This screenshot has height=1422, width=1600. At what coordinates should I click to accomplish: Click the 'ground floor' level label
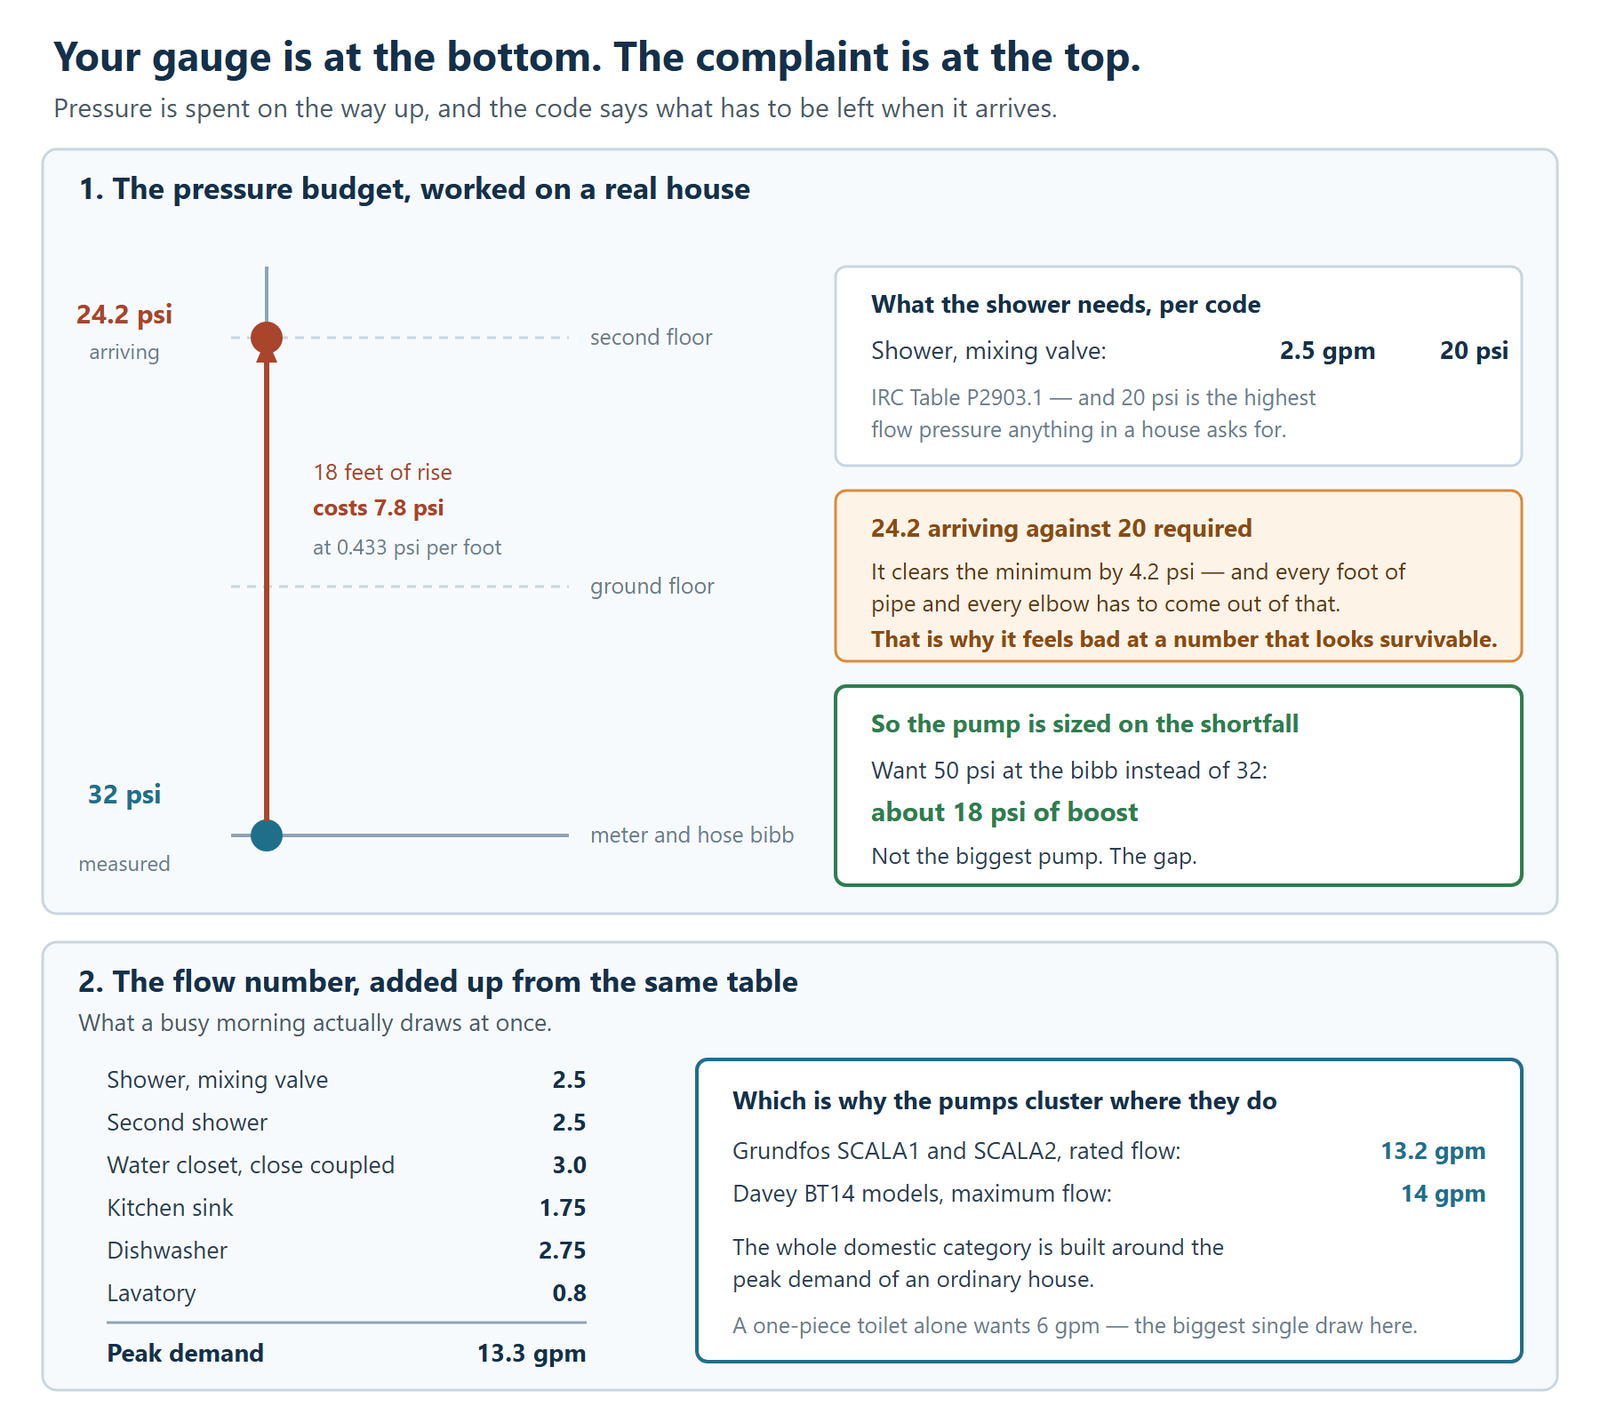(652, 586)
